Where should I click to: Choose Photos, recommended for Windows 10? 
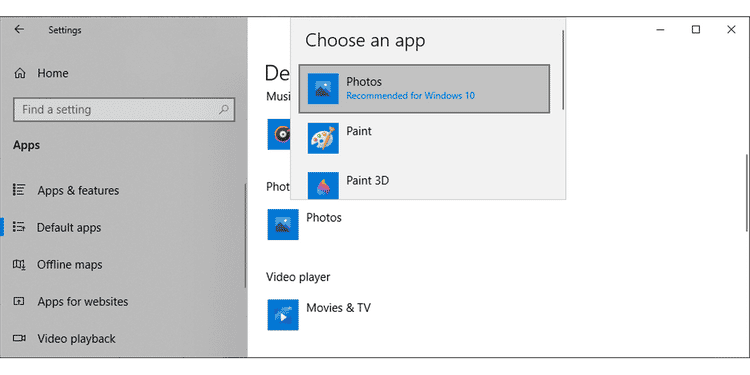[424, 89]
